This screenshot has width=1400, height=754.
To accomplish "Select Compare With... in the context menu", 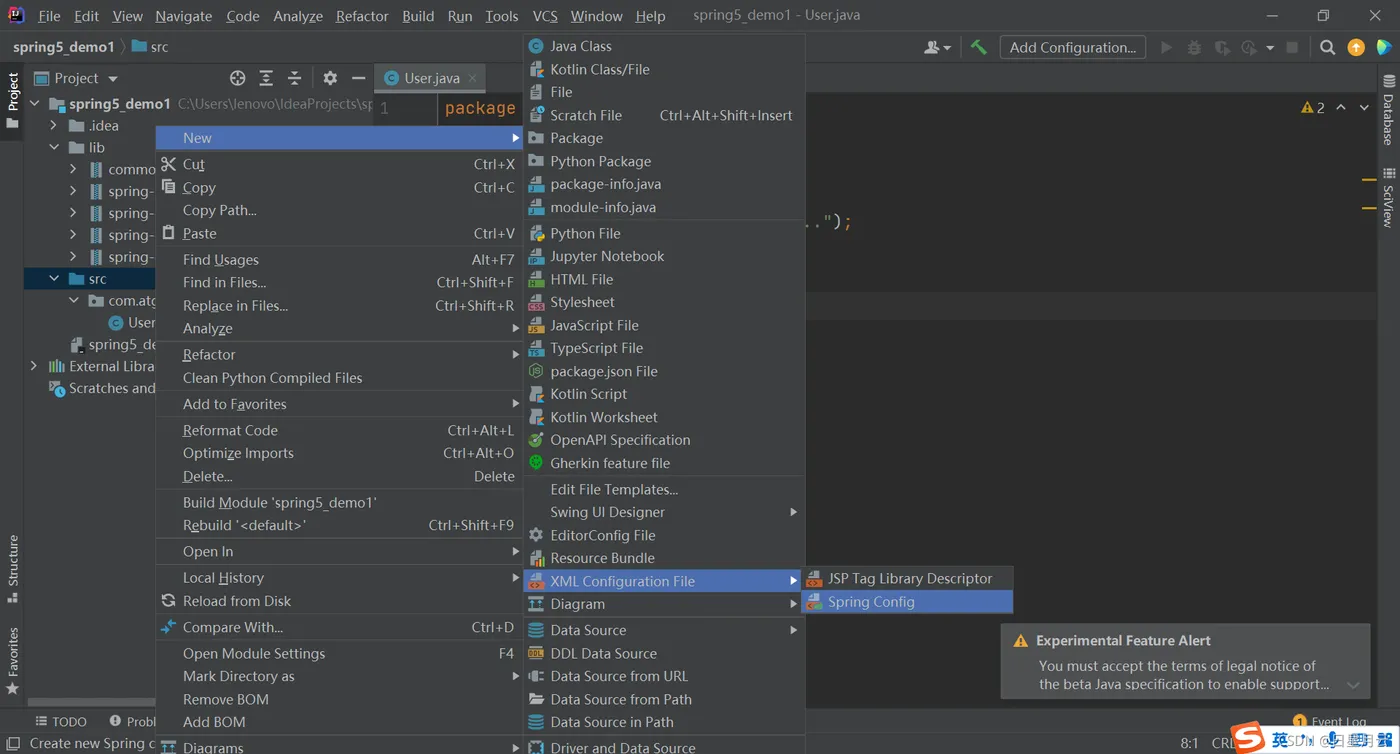I will coord(340,627).
